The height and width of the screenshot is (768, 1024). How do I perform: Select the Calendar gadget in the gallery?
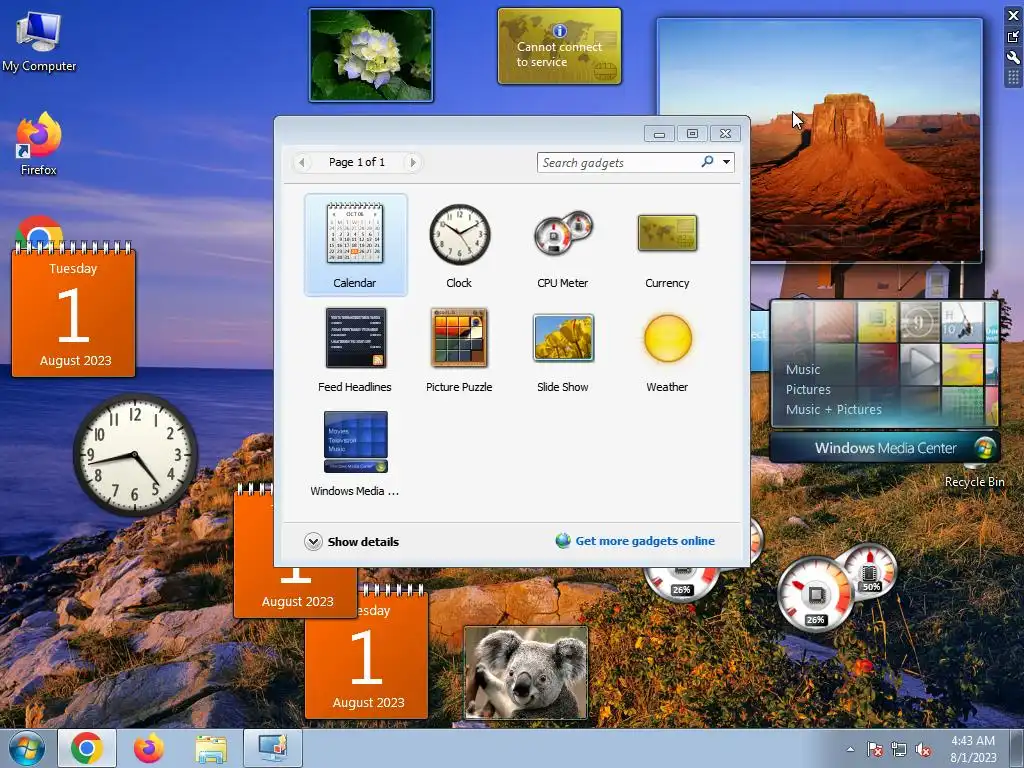(355, 245)
